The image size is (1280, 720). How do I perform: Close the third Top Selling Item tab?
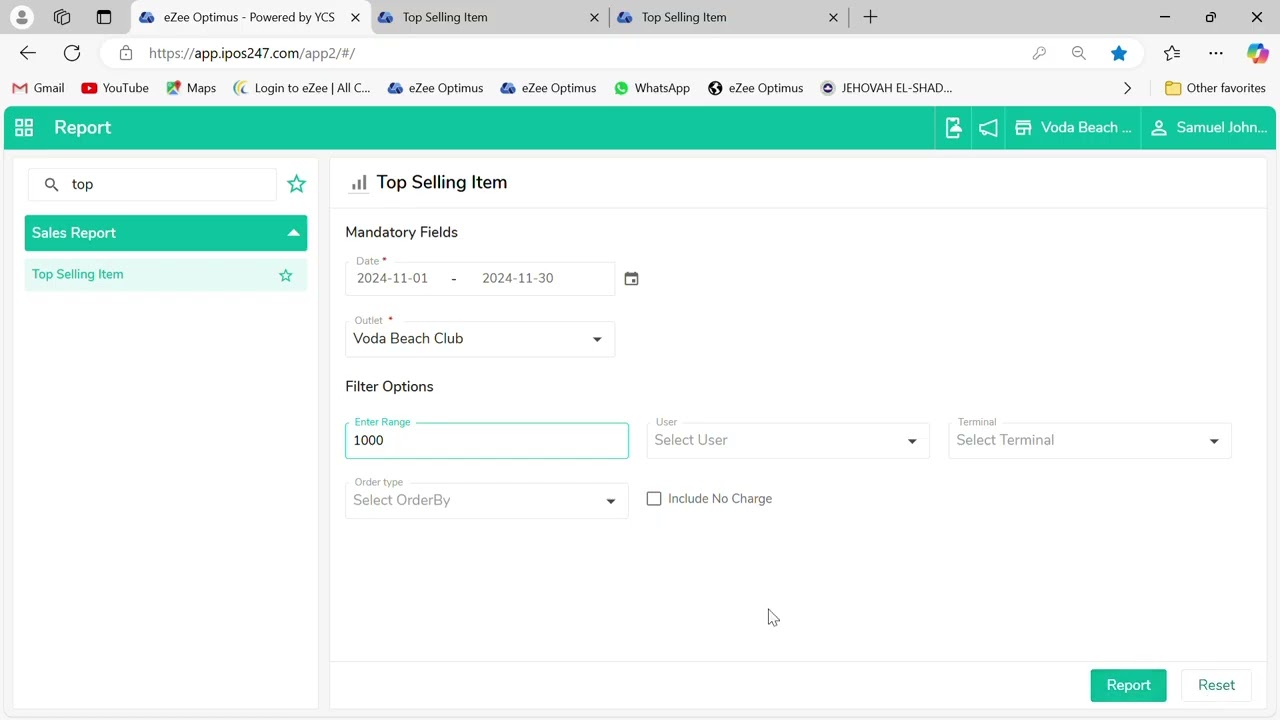pyautogui.click(x=834, y=17)
